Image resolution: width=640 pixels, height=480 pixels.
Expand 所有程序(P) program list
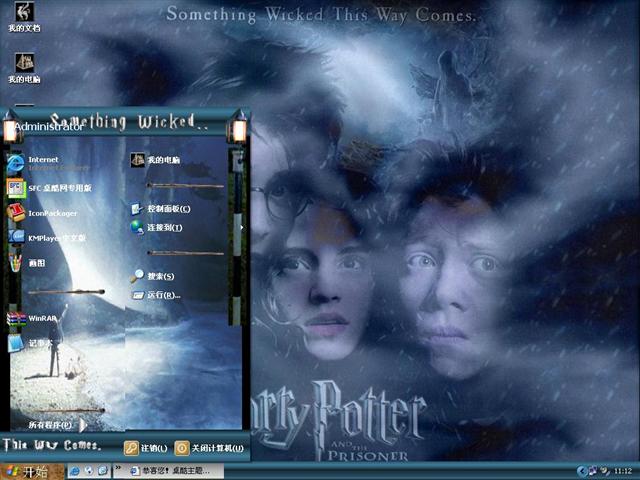click(58, 425)
